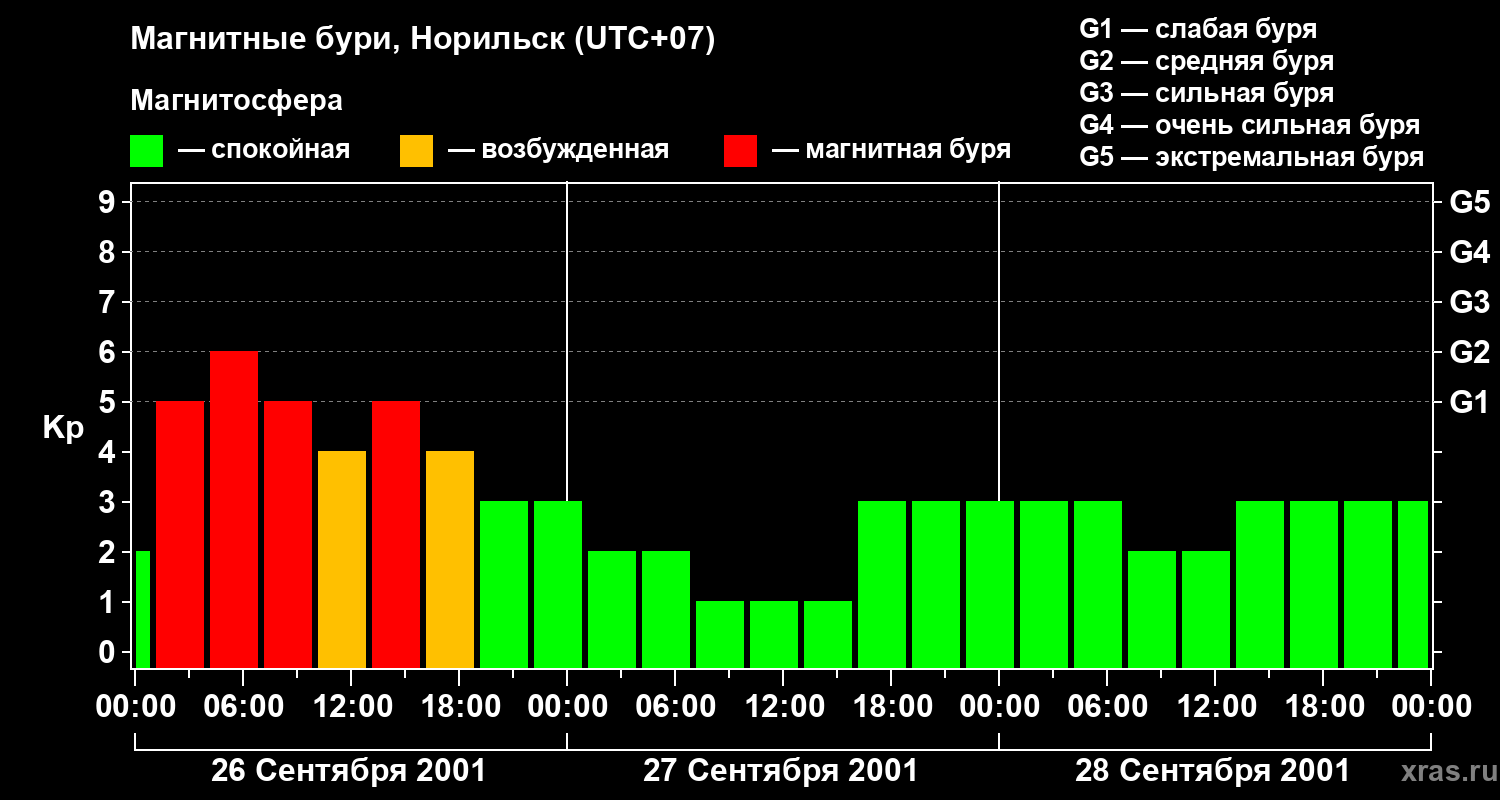This screenshot has width=1500, height=800.
Task: Click the 'G1' label on right axis
Action: (1470, 403)
